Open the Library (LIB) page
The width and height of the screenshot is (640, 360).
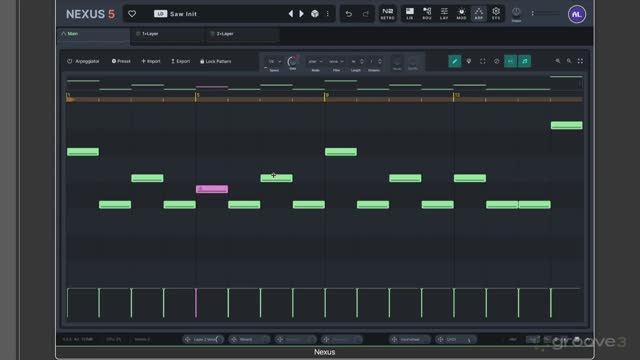click(x=409, y=13)
